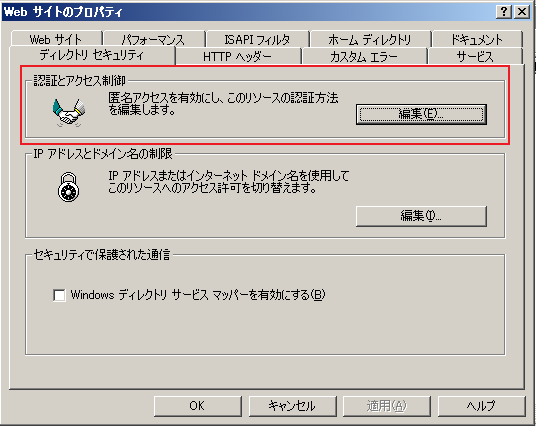Click the handshake authentication icon
Viewport: 536px width, 426px height.
tap(69, 112)
